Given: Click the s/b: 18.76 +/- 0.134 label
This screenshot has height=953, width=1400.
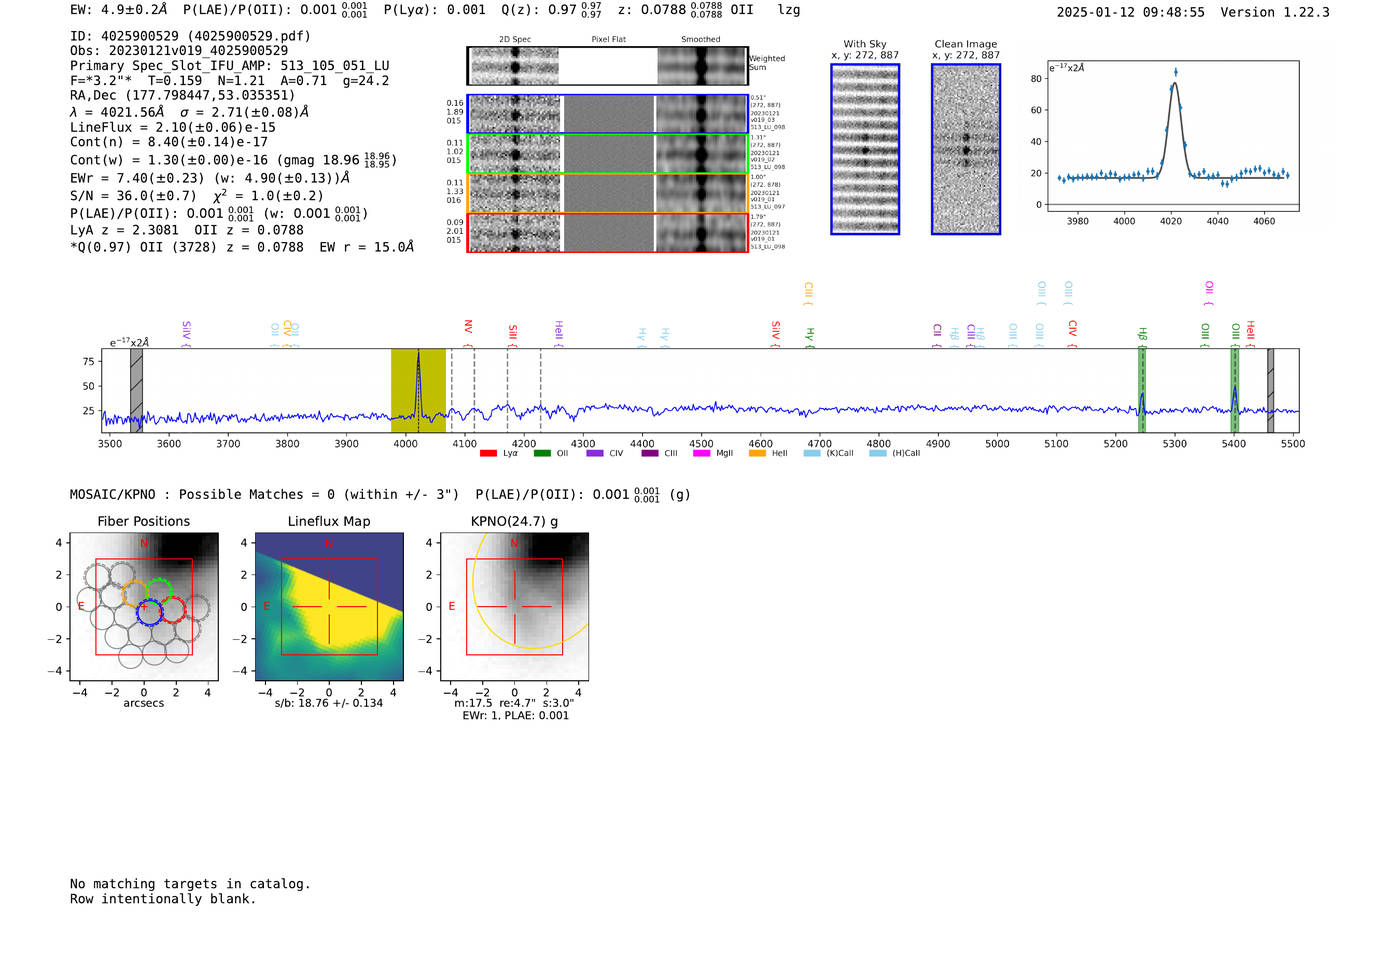Looking at the screenshot, I should [x=329, y=703].
